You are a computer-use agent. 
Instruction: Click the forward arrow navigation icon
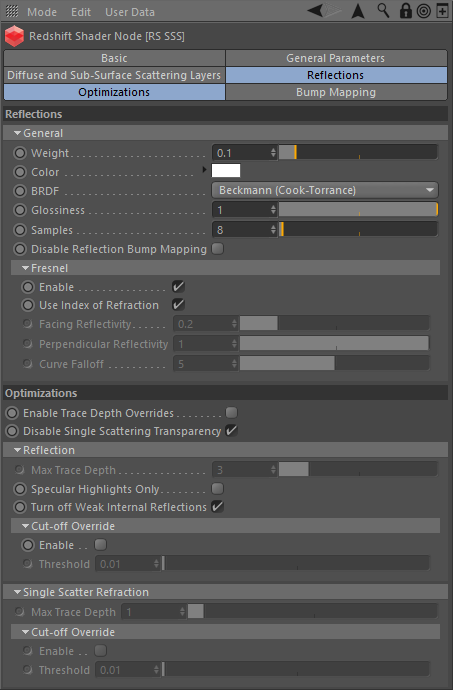click(x=333, y=11)
